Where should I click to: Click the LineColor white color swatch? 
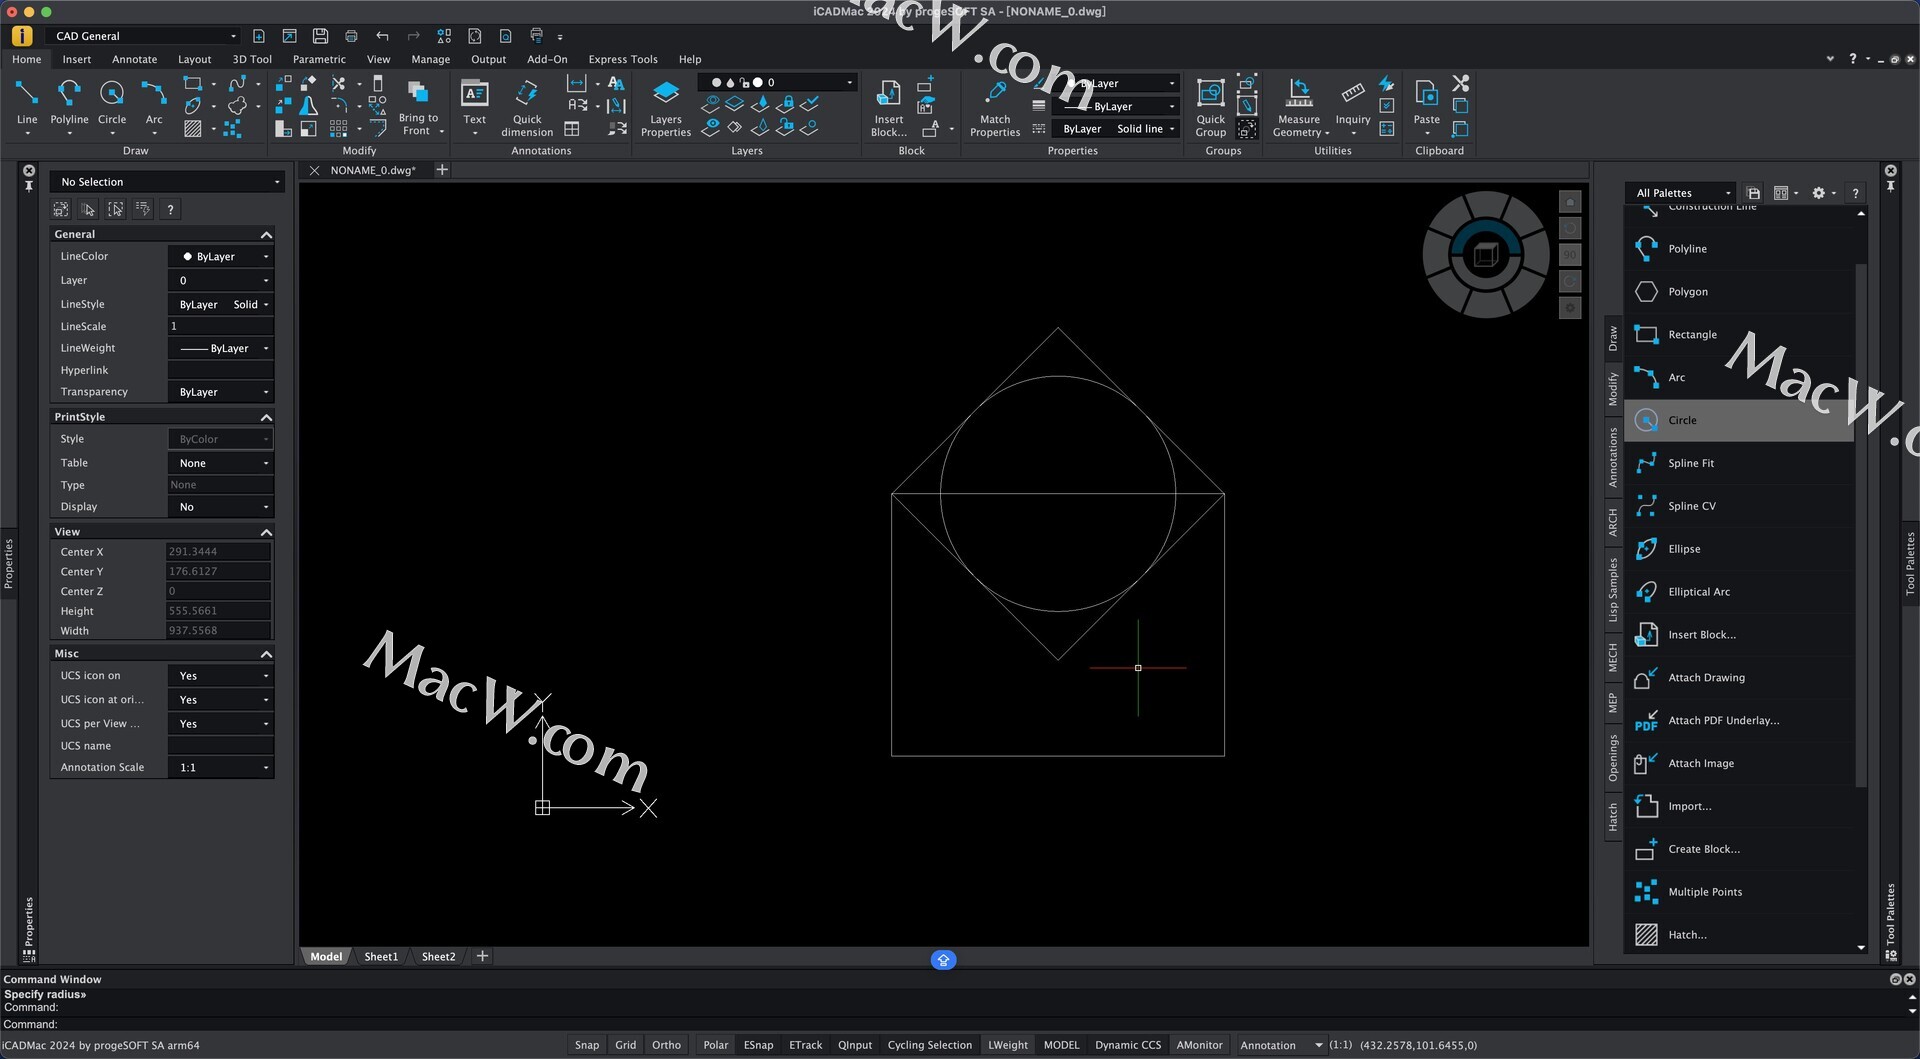coord(187,257)
